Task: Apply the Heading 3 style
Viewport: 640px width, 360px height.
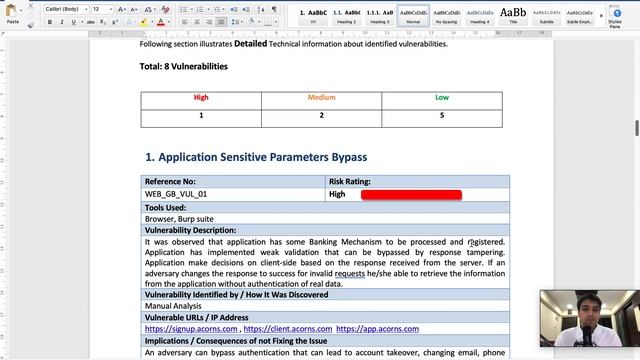Action: pos(380,16)
